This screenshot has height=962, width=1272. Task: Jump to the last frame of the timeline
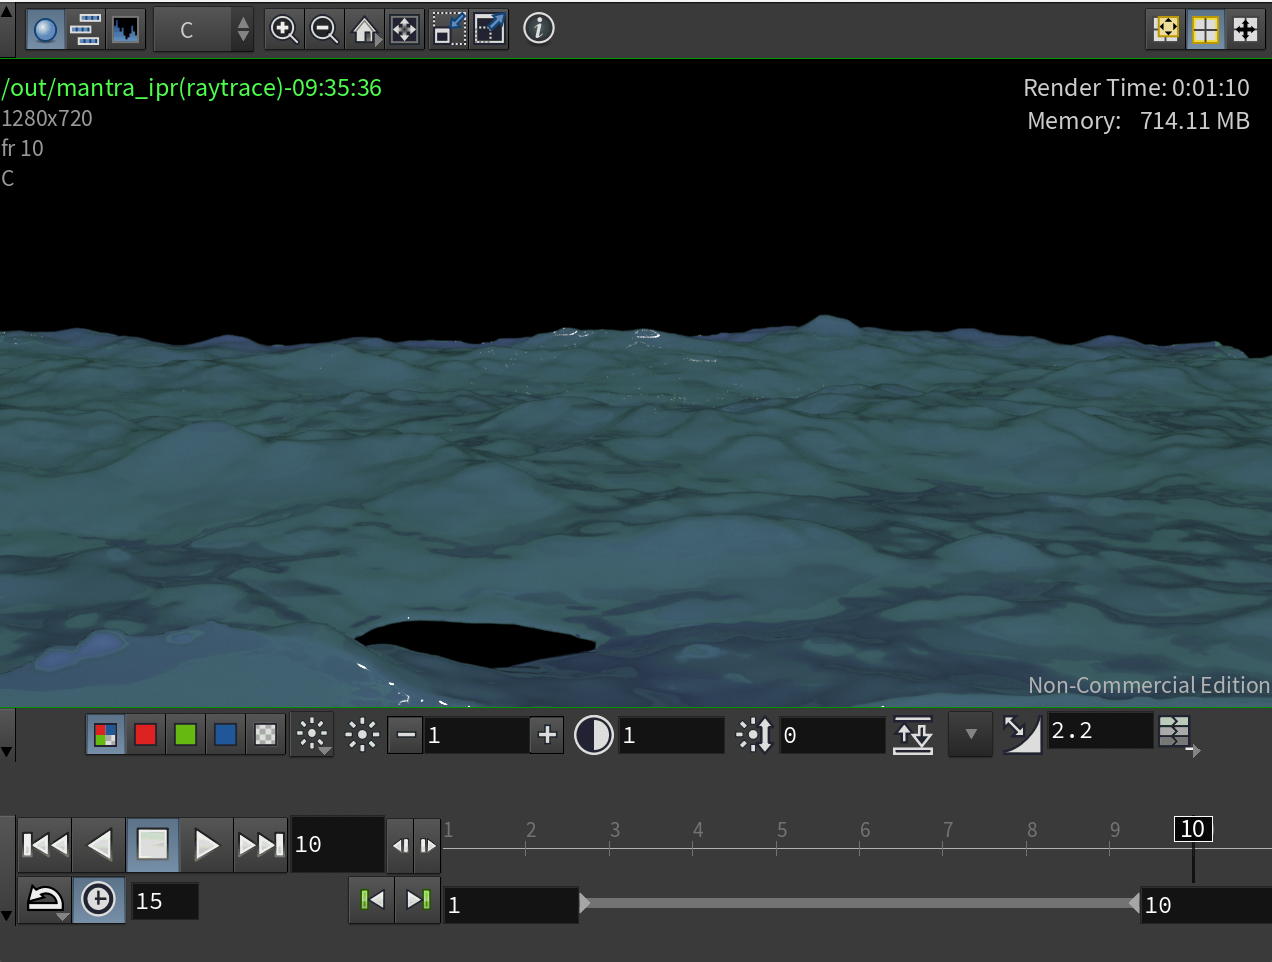click(260, 843)
